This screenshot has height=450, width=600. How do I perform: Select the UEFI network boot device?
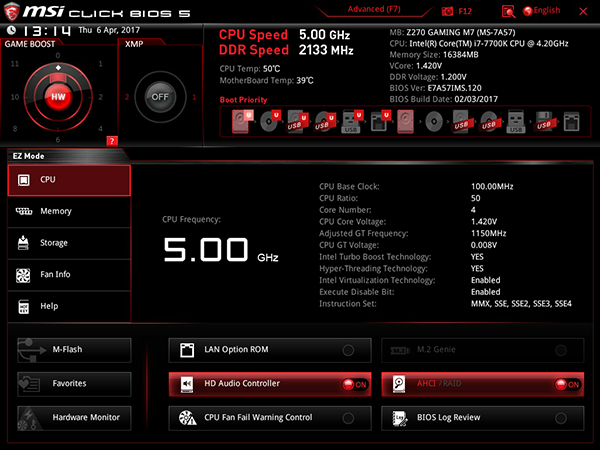(x=380, y=122)
